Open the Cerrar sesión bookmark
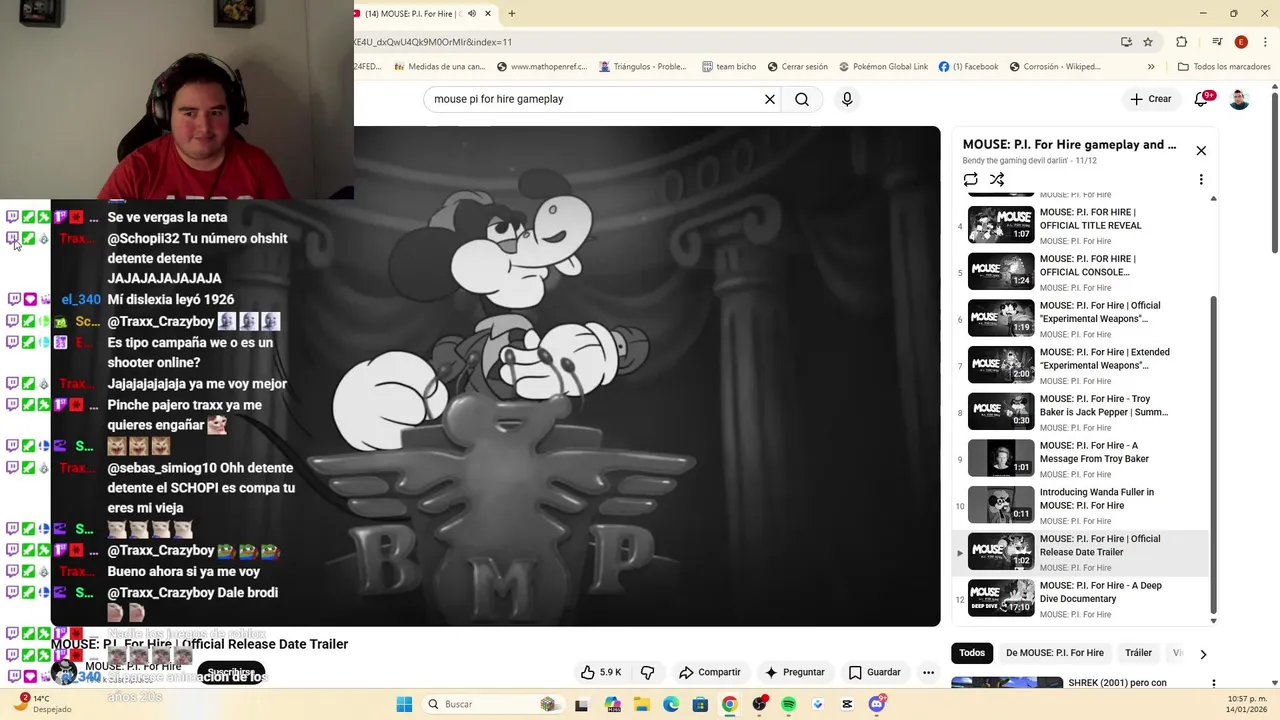This screenshot has width=1280, height=720. coord(797,67)
